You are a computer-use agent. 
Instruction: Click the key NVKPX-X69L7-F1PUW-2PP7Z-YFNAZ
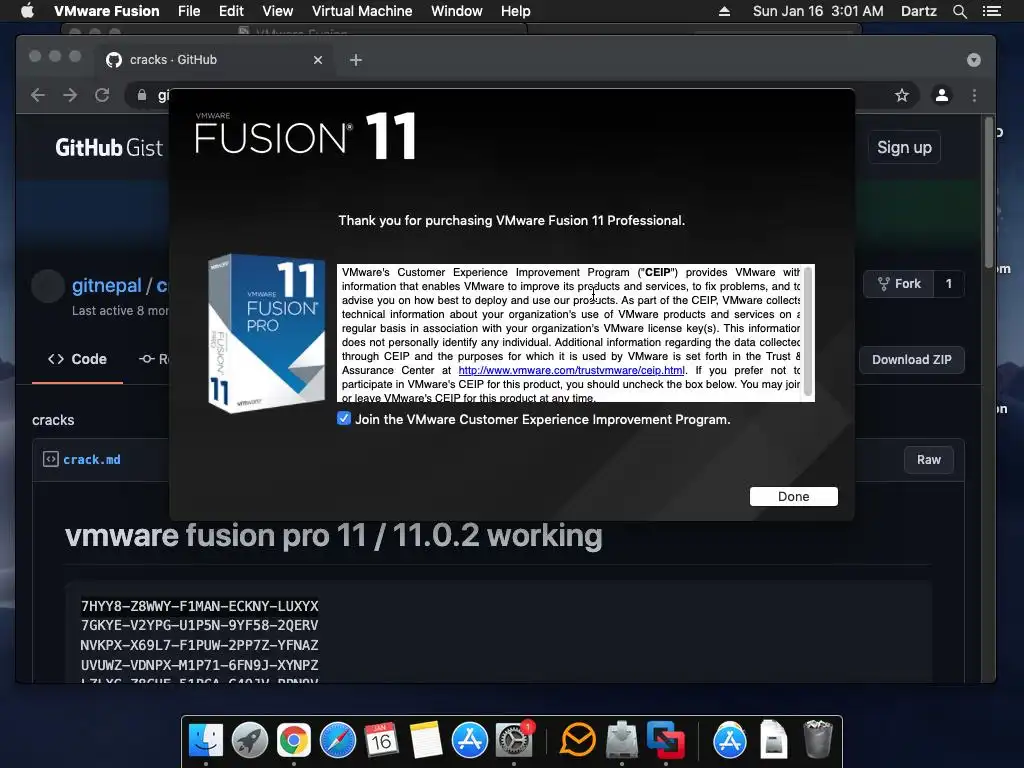click(x=199, y=645)
